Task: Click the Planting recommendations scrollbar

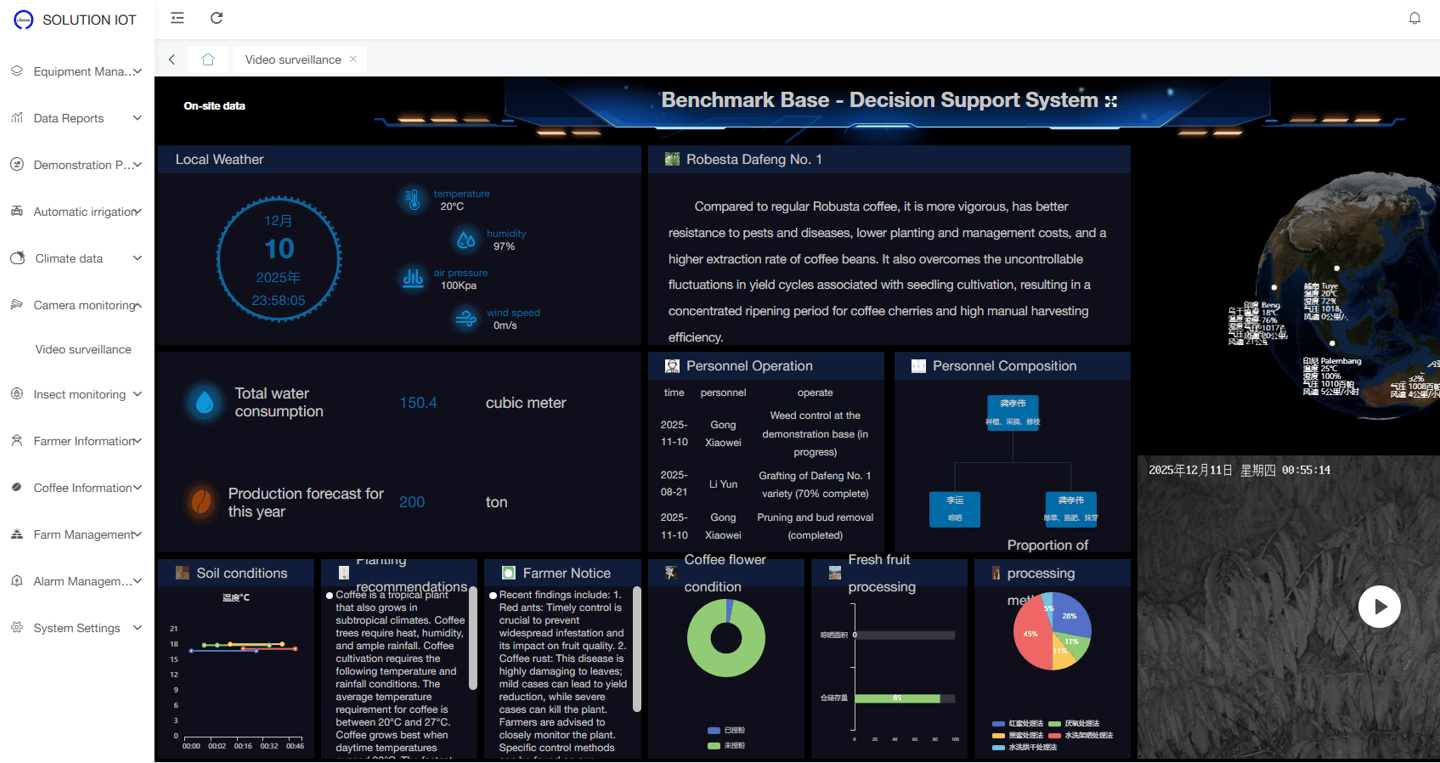Action: click(x=473, y=638)
